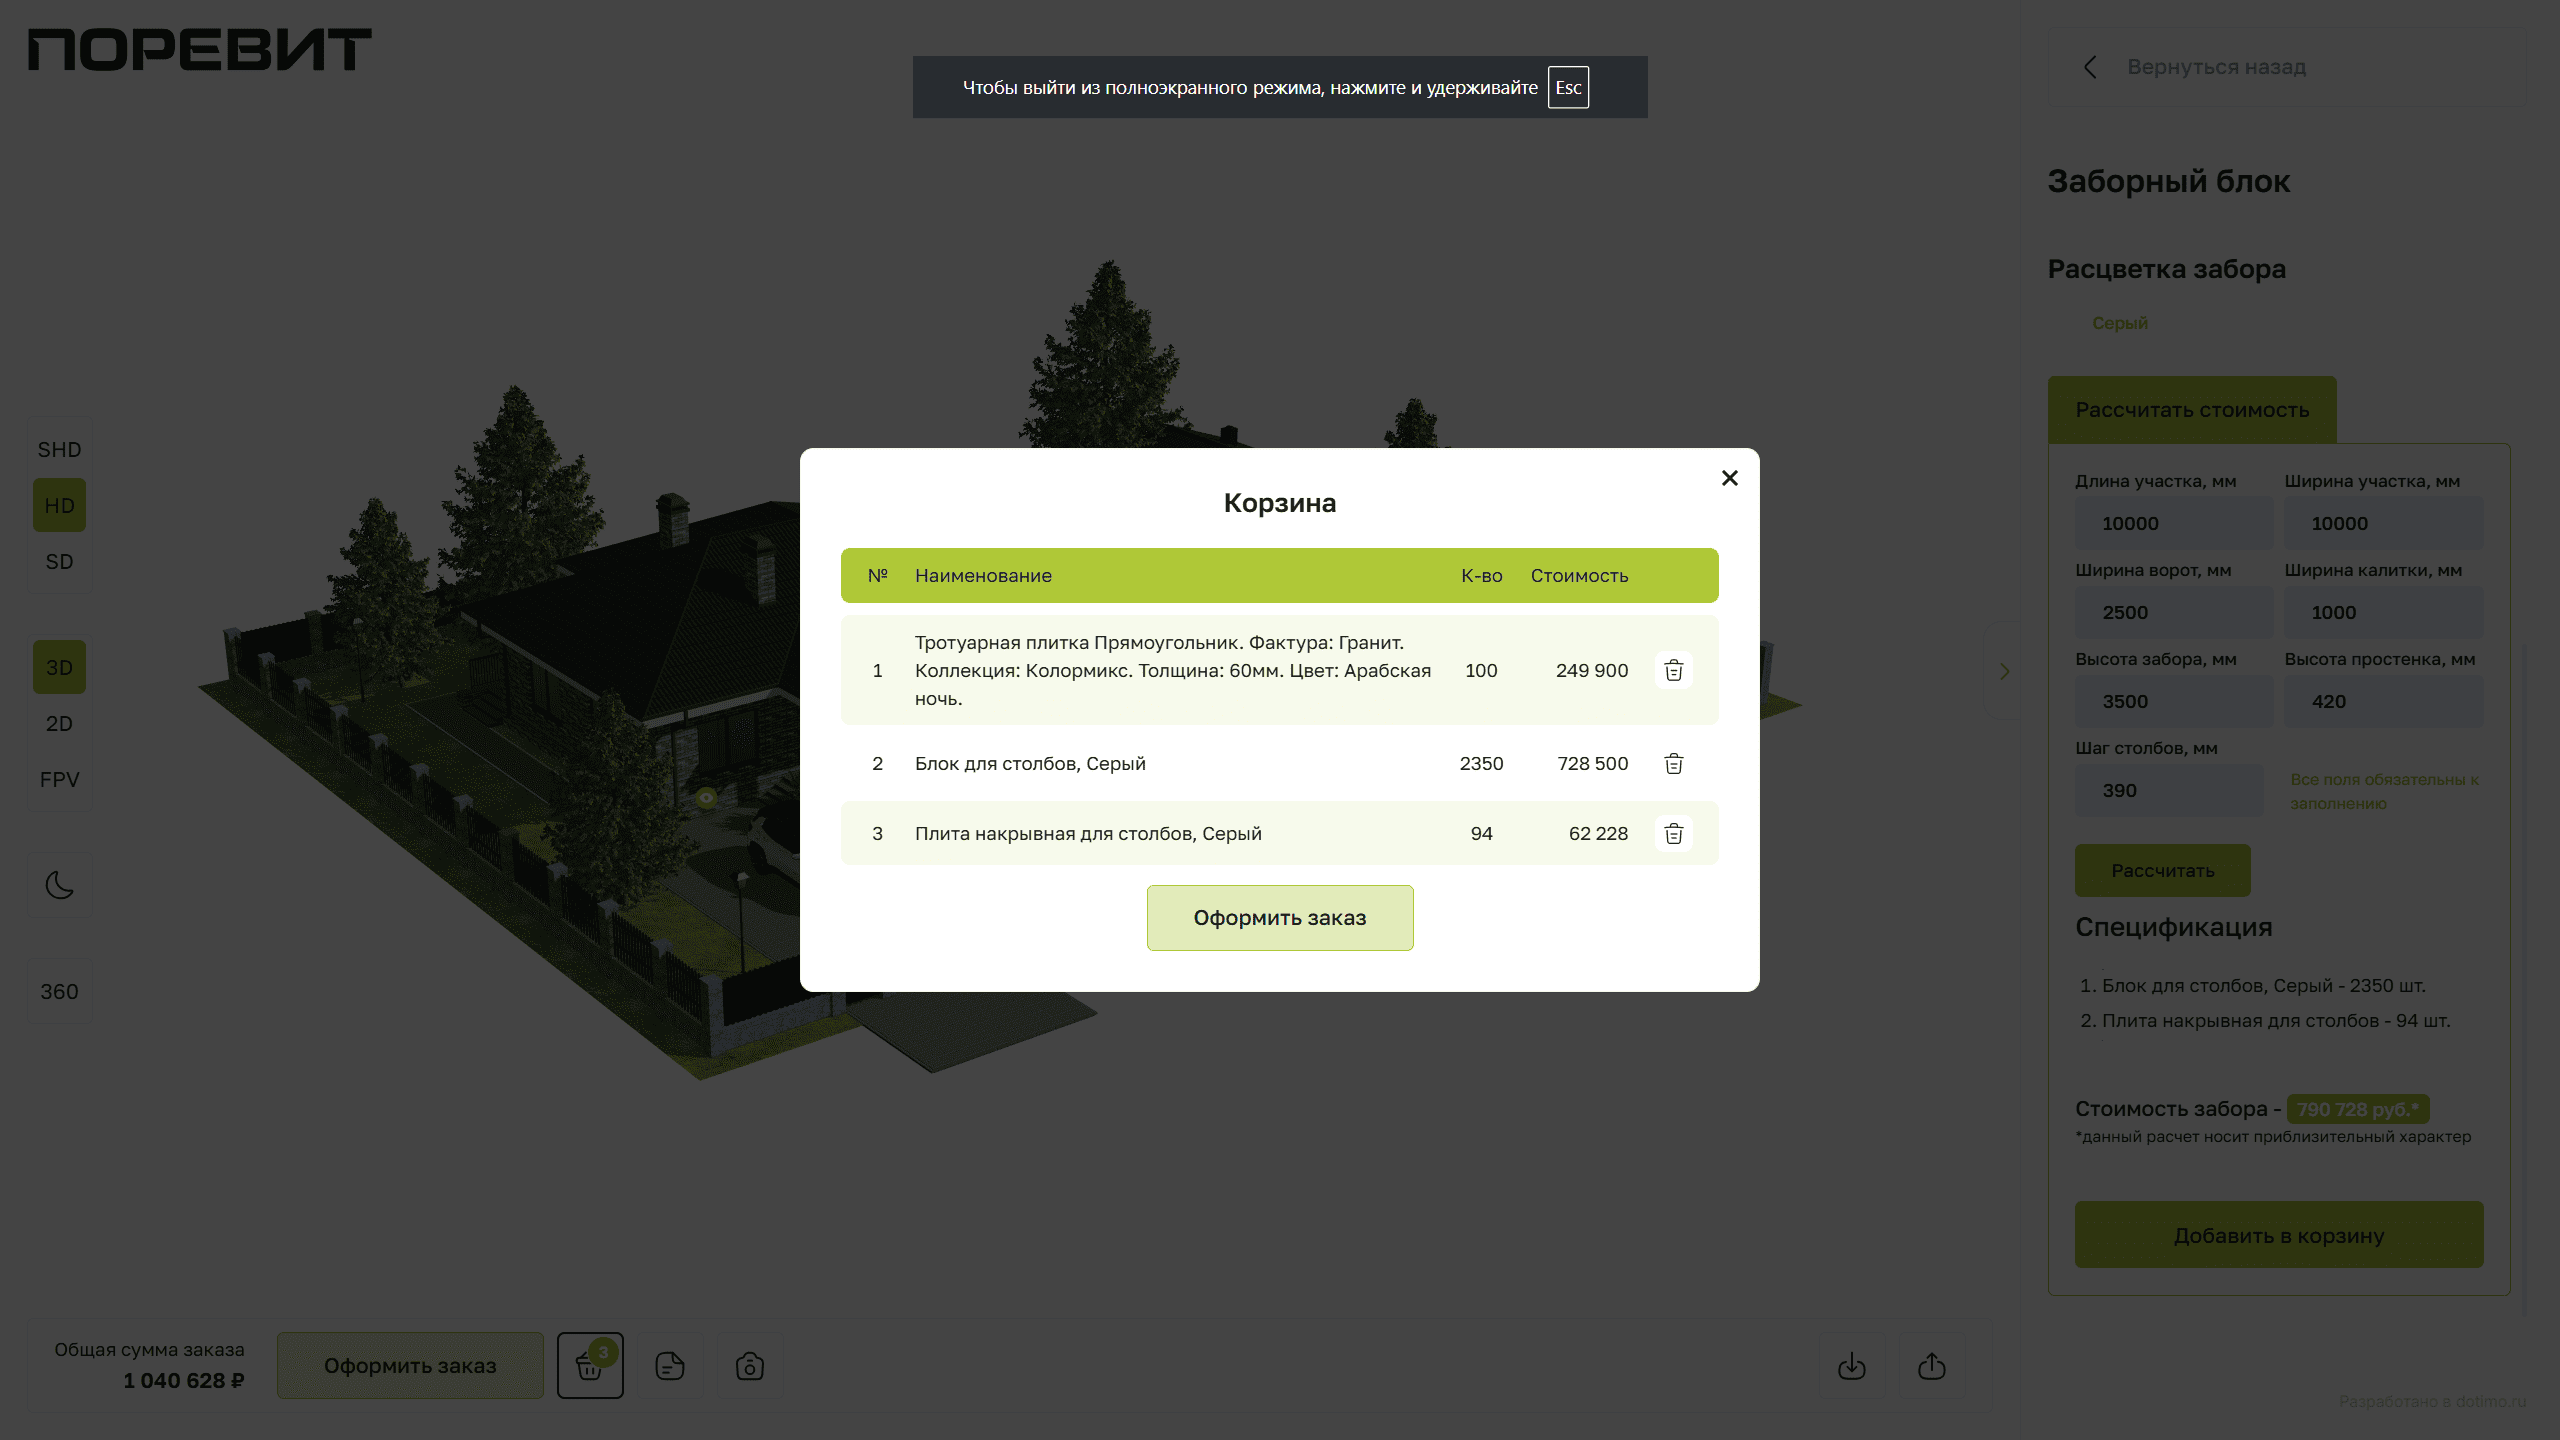Go back using the Вернуться назад chevron

(2090, 67)
